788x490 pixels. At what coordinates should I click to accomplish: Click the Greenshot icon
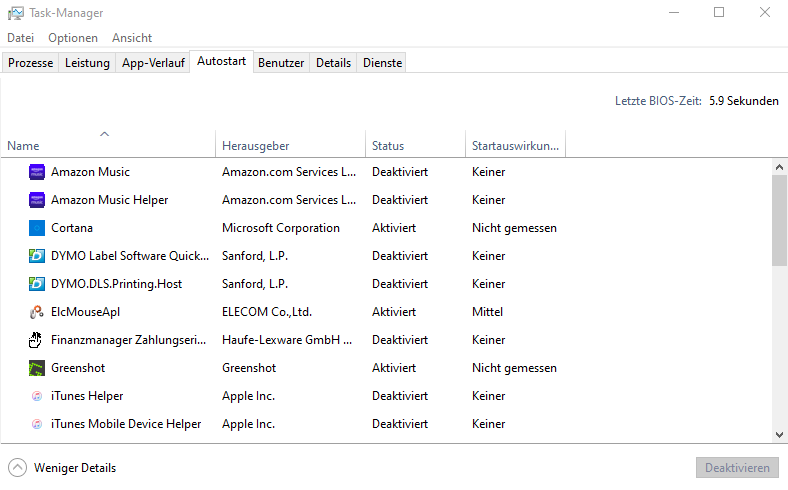pos(37,368)
